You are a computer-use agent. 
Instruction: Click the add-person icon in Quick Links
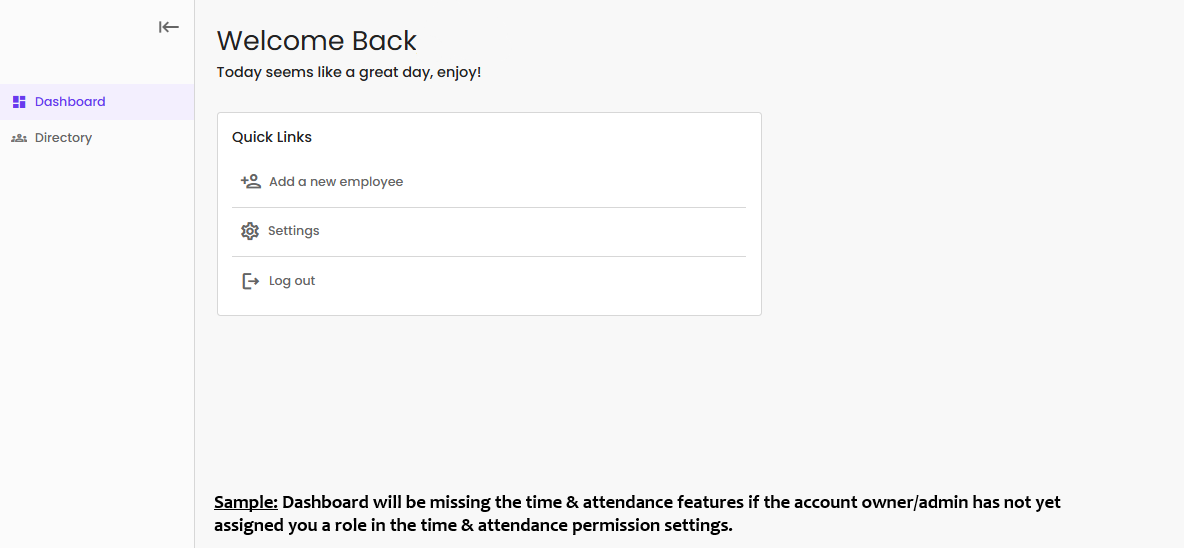(x=250, y=182)
